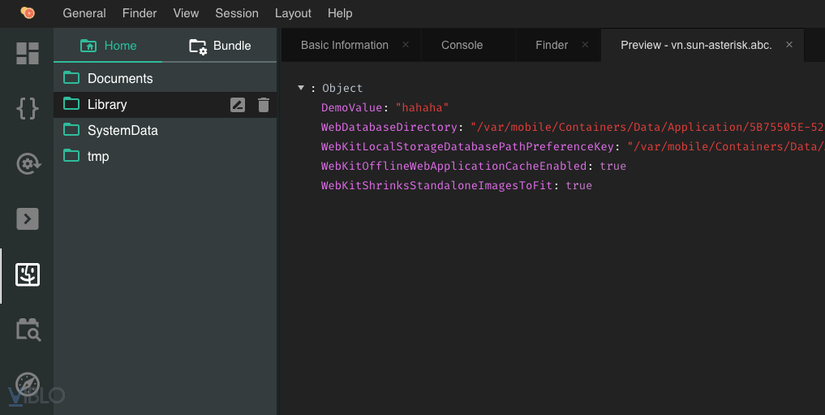Select the Finder face sidebar icon
This screenshot has height=415, width=825.
click(27, 274)
